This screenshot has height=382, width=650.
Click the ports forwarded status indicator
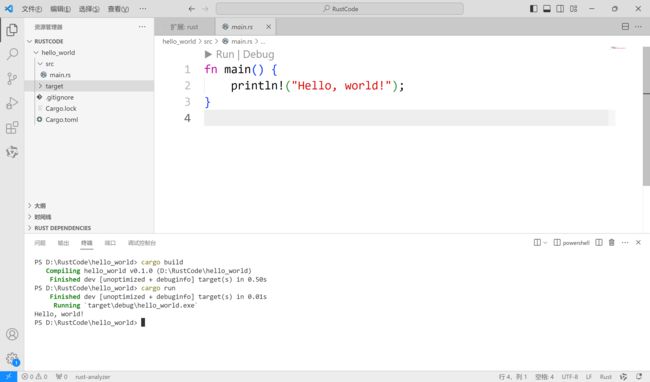pos(61,377)
